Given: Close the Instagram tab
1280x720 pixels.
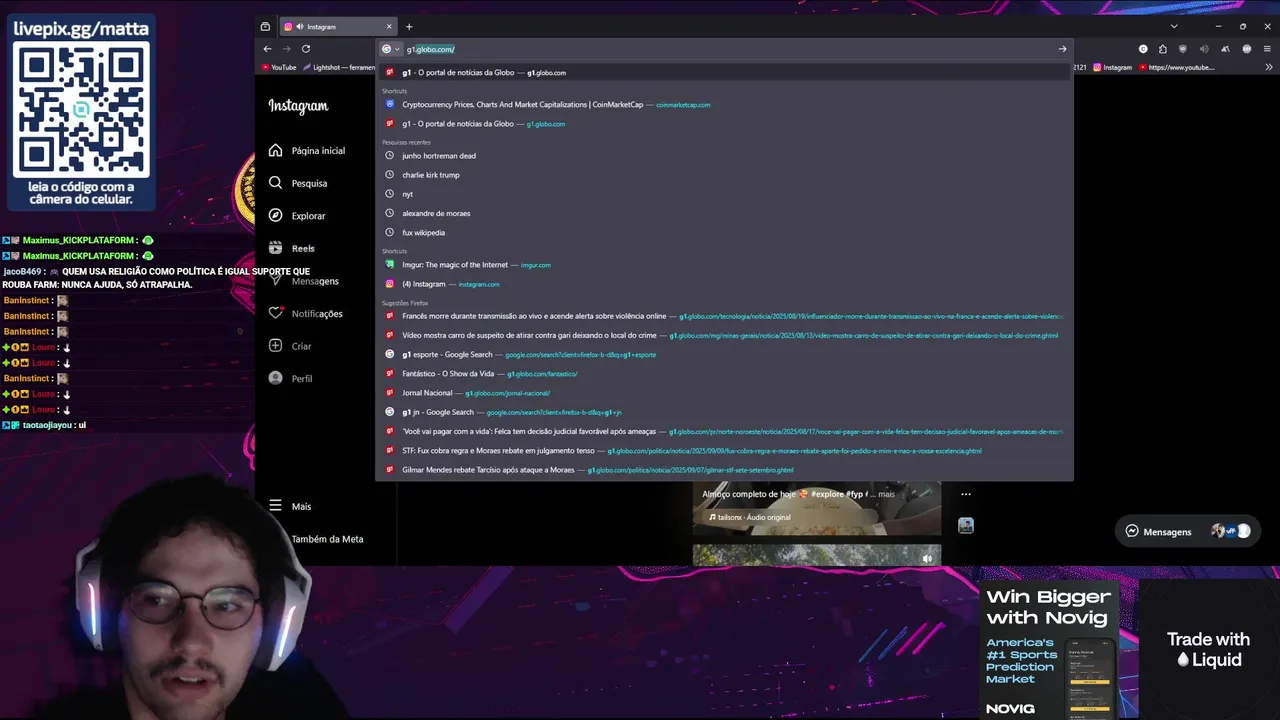Looking at the screenshot, I should [389, 27].
